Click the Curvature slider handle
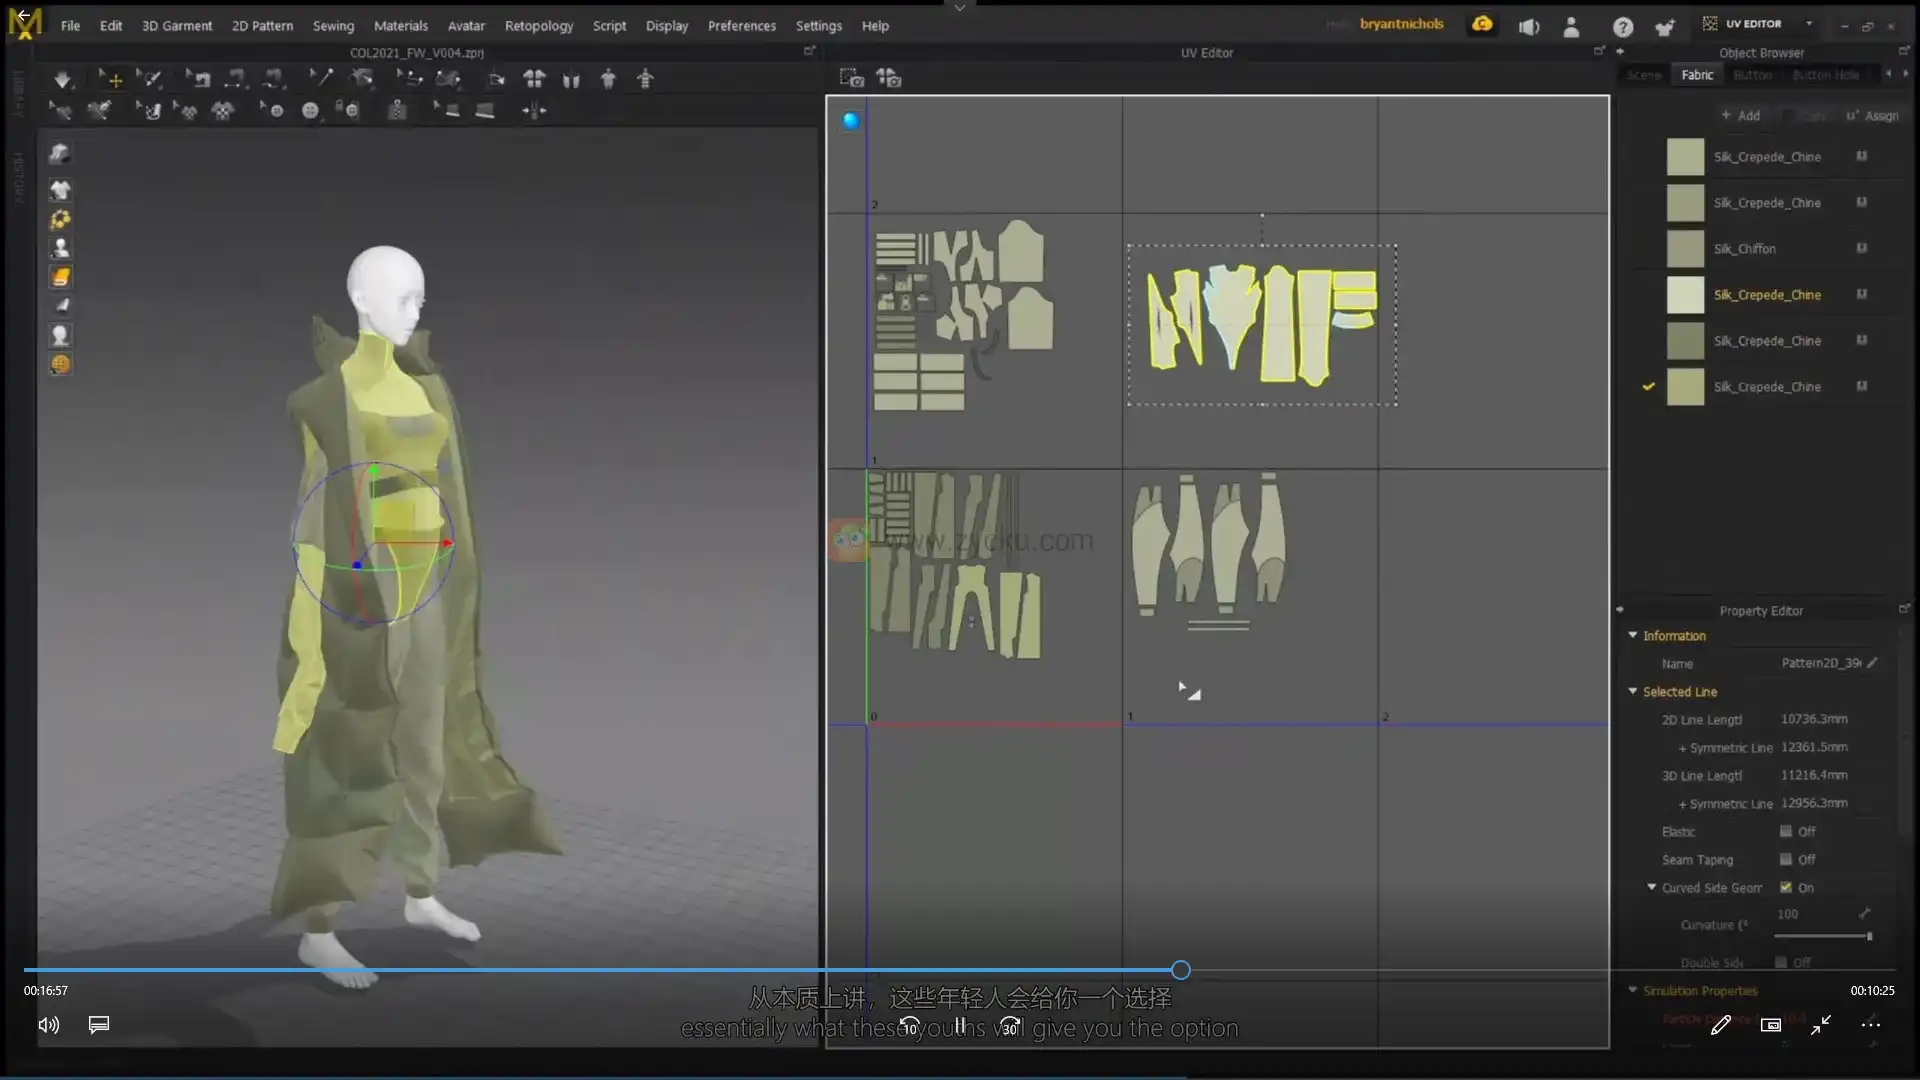1920x1080 pixels. tap(1869, 936)
